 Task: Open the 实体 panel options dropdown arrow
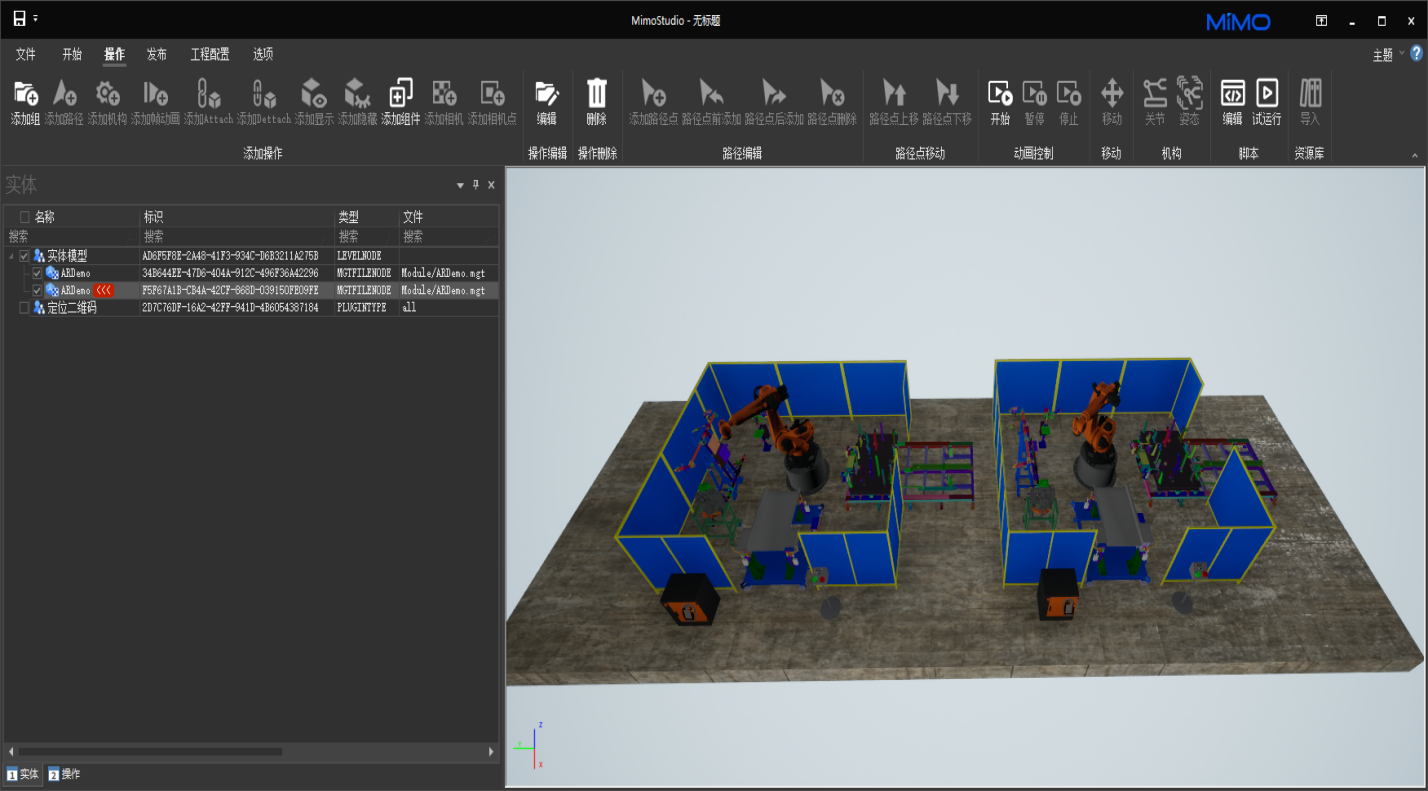point(460,185)
